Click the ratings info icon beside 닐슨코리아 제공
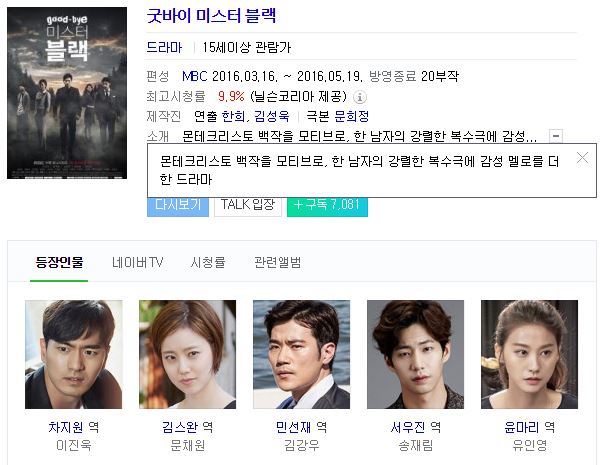This screenshot has width=609, height=465. [360, 97]
